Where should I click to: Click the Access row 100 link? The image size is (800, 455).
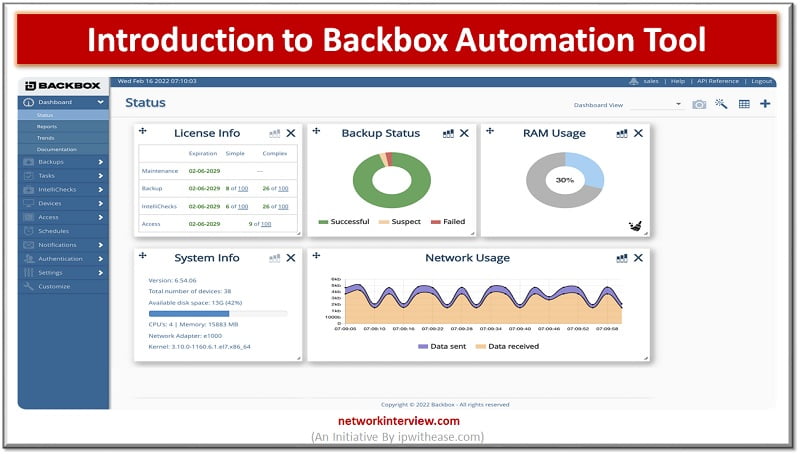pyautogui.click(x=266, y=224)
